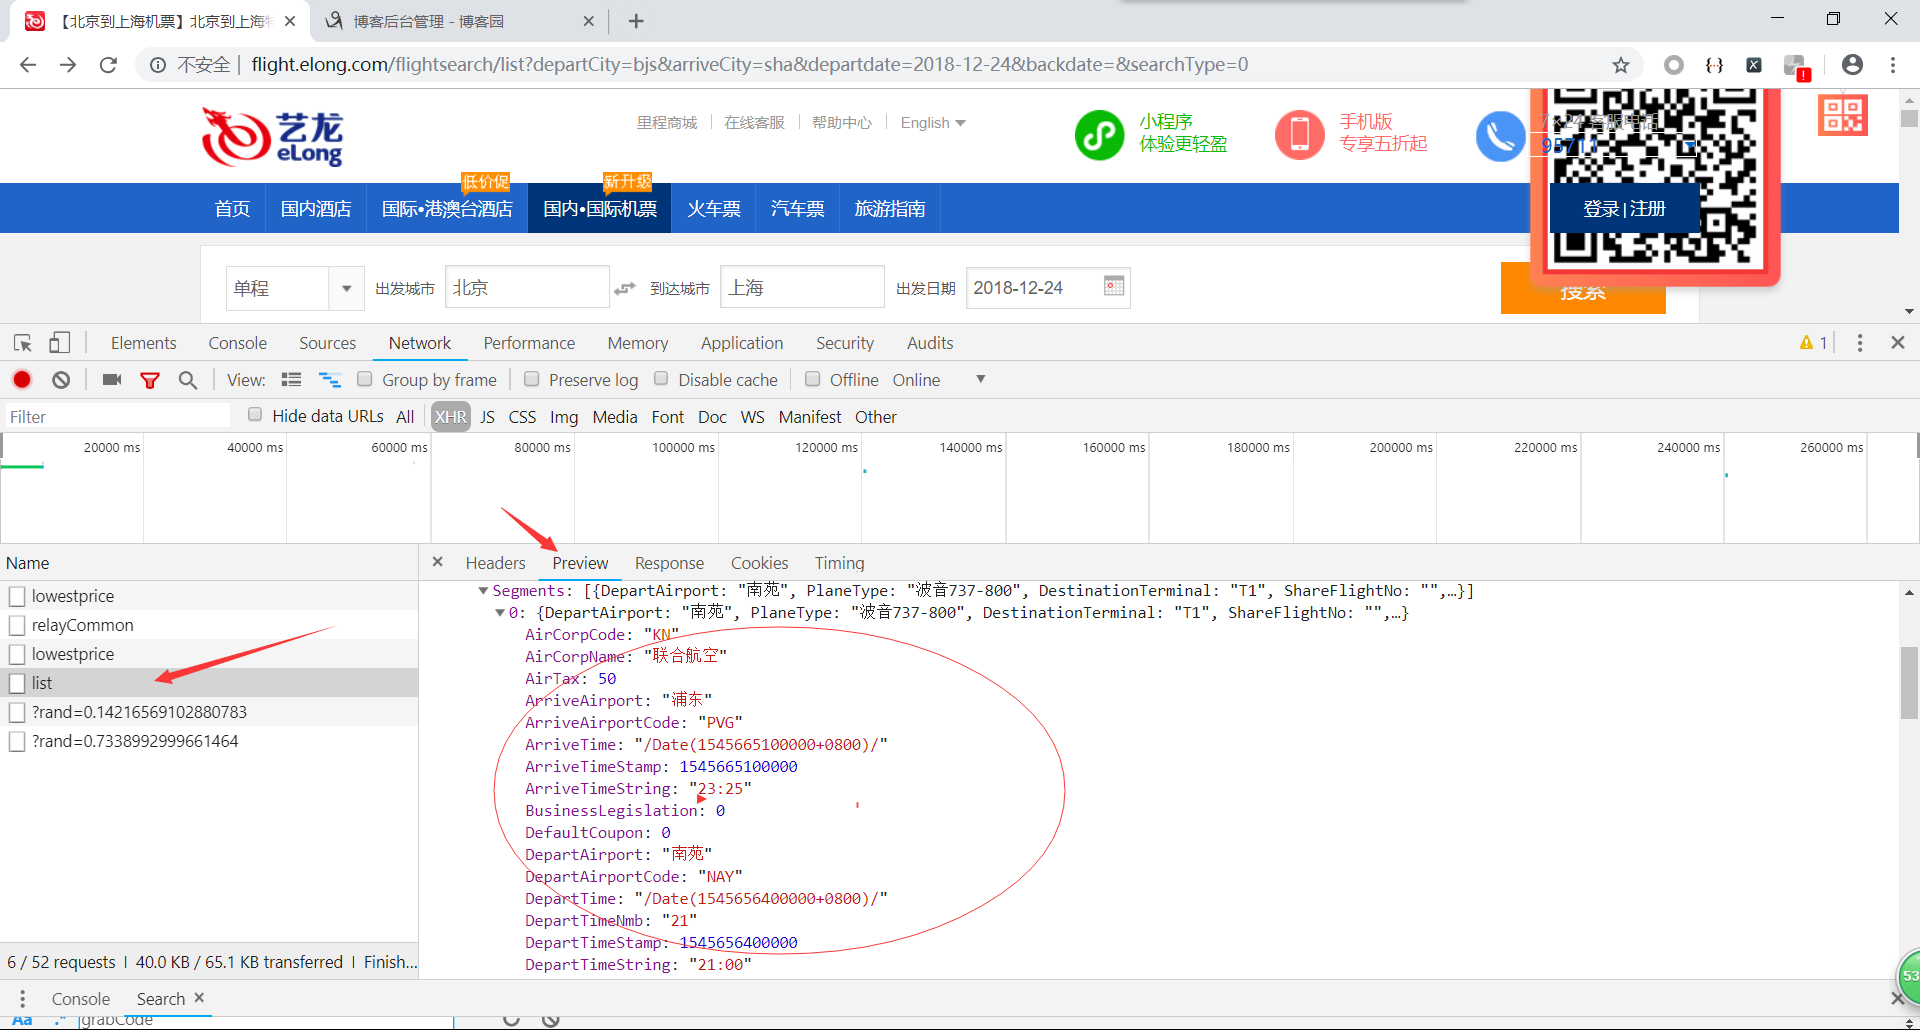
Task: Toggle the network filter funnel icon
Action: [x=150, y=380]
